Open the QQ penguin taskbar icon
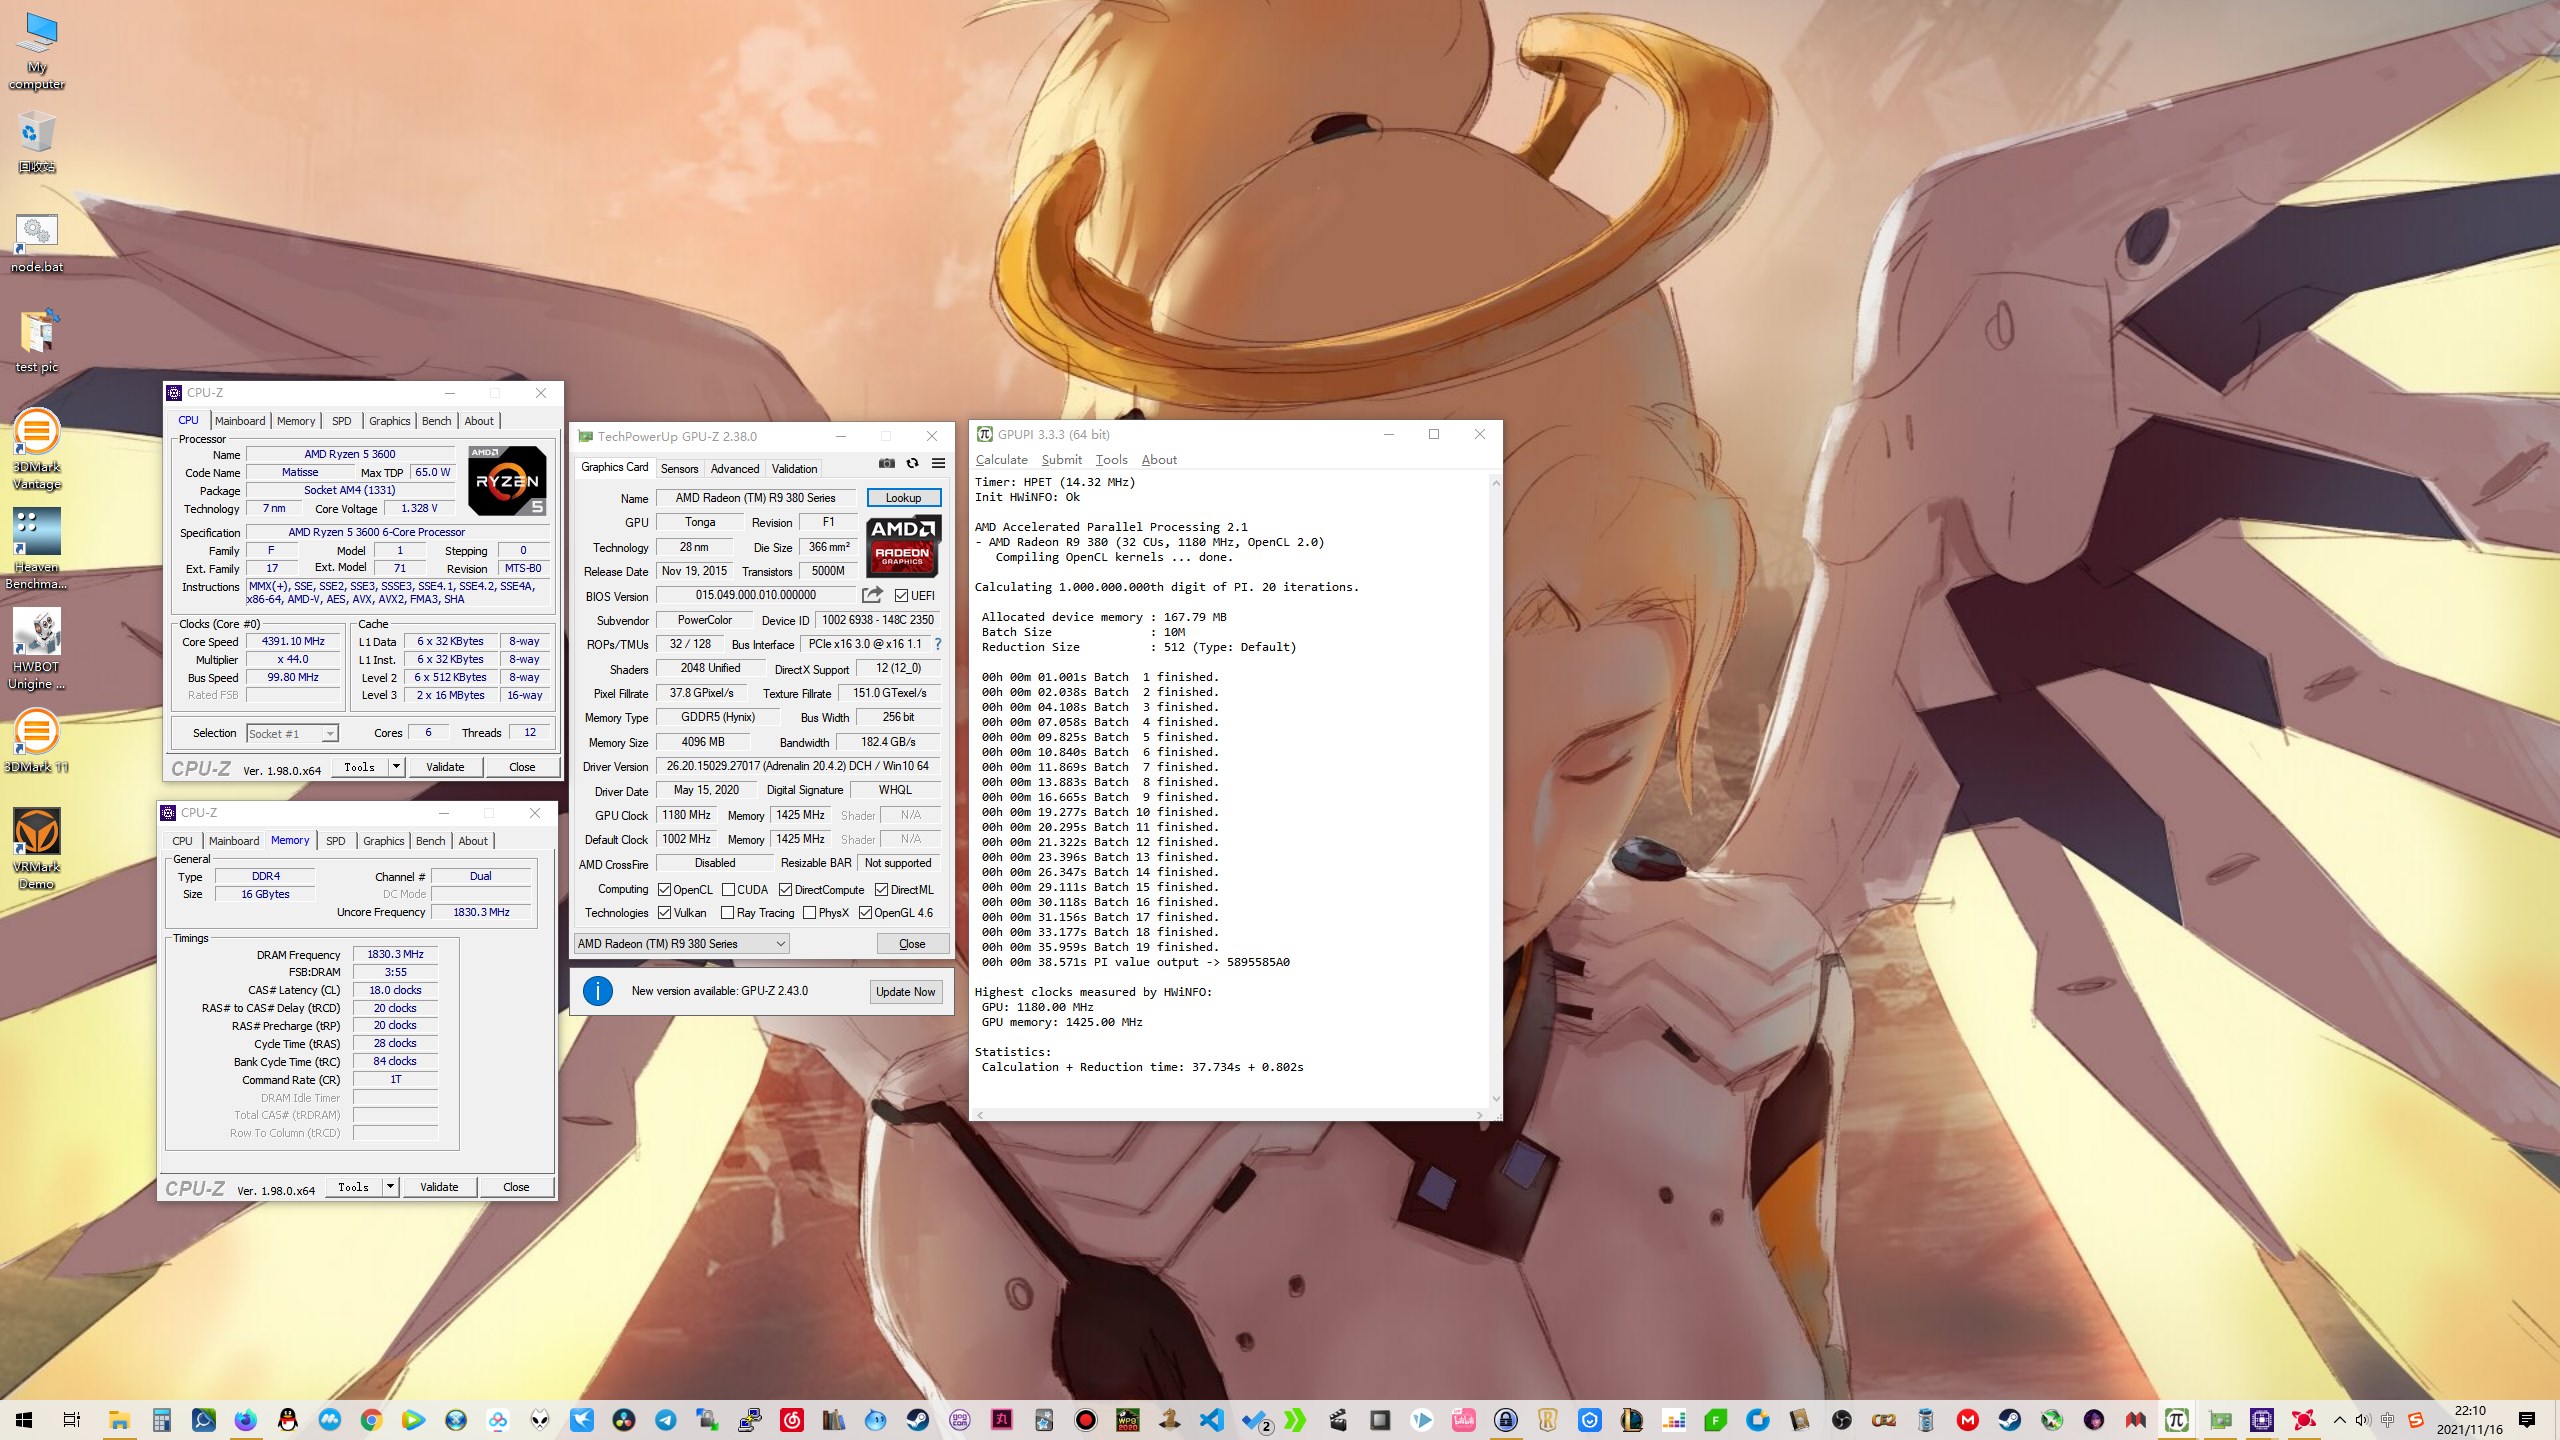This screenshot has width=2560, height=1440. tap(287, 1419)
